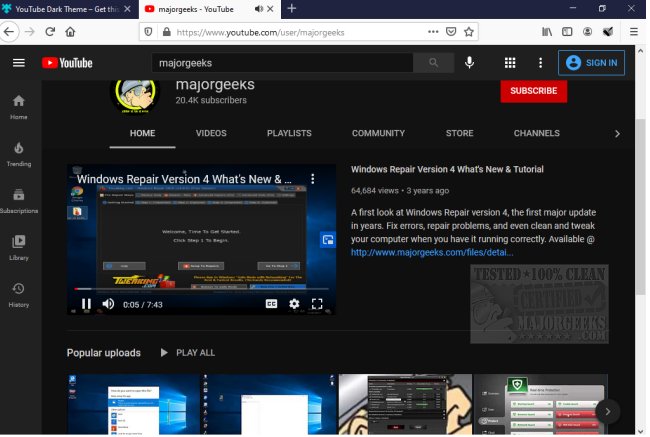Open the first Popular uploads thumbnail

(x=134, y=405)
